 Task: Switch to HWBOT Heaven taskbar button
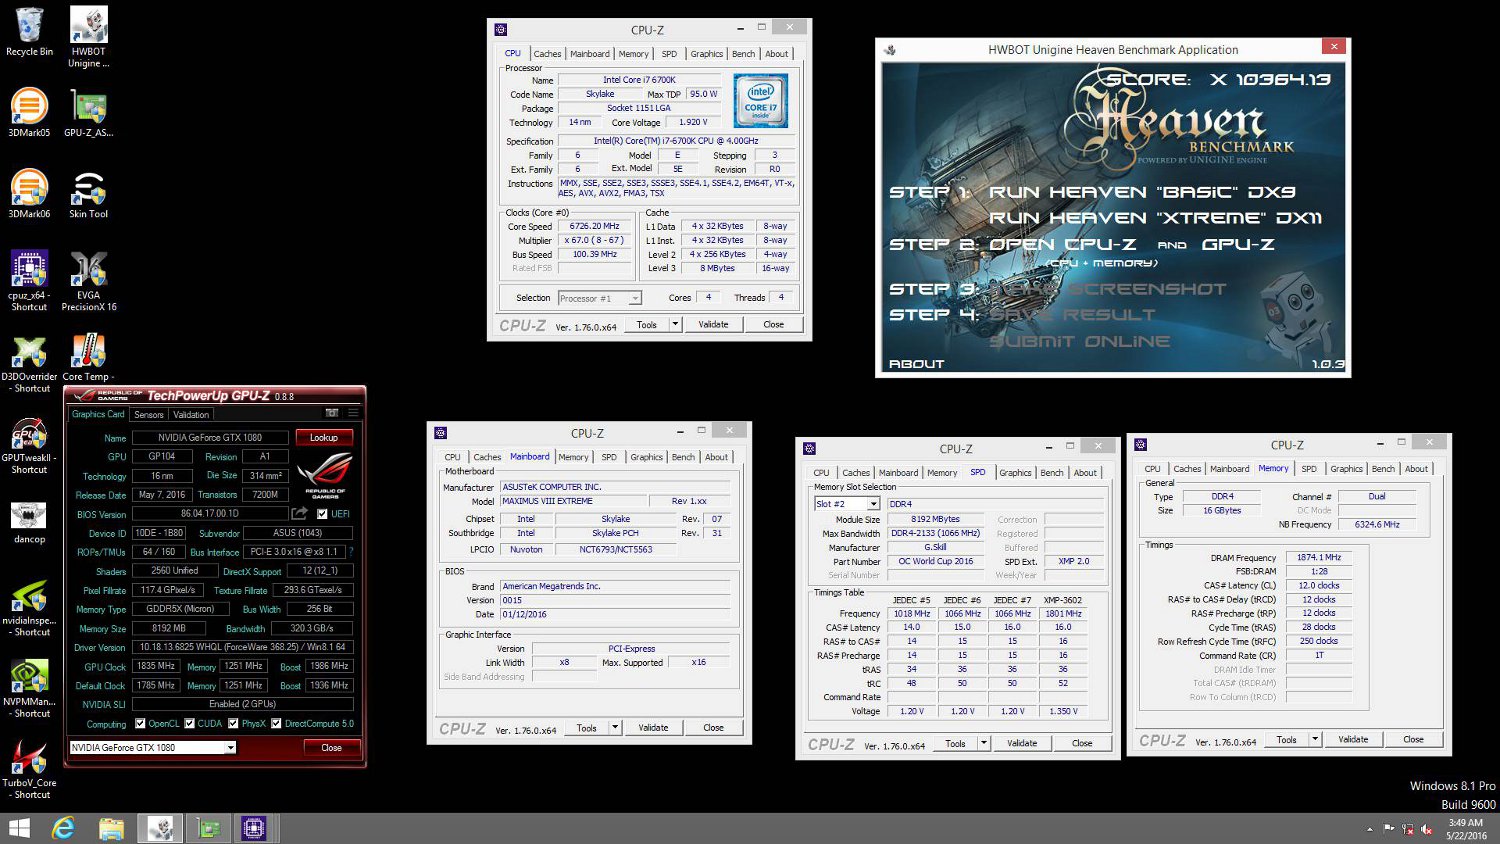click(160, 828)
